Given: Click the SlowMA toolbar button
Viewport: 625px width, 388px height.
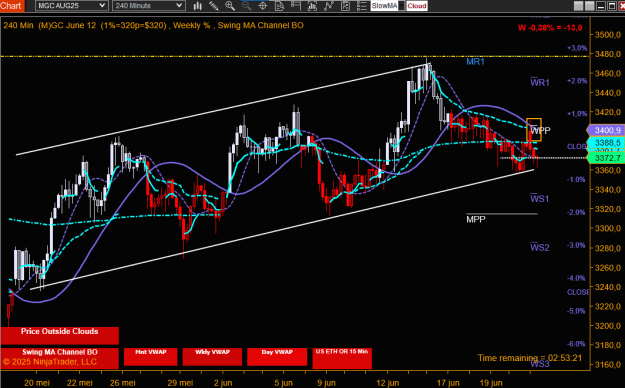Looking at the screenshot, I should (384, 6).
